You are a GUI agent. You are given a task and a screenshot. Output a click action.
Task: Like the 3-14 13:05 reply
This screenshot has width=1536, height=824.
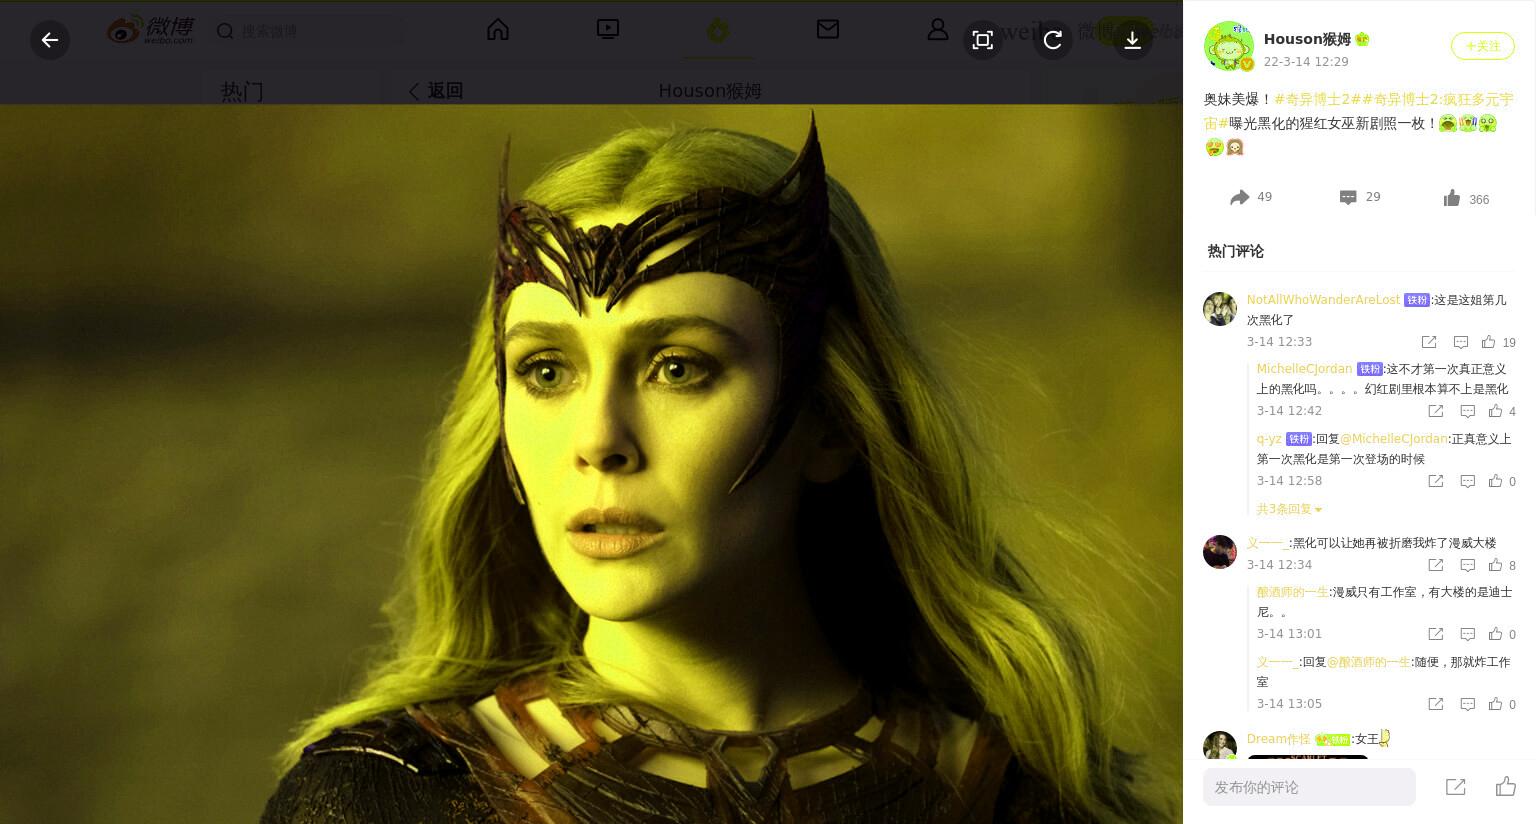1502,704
